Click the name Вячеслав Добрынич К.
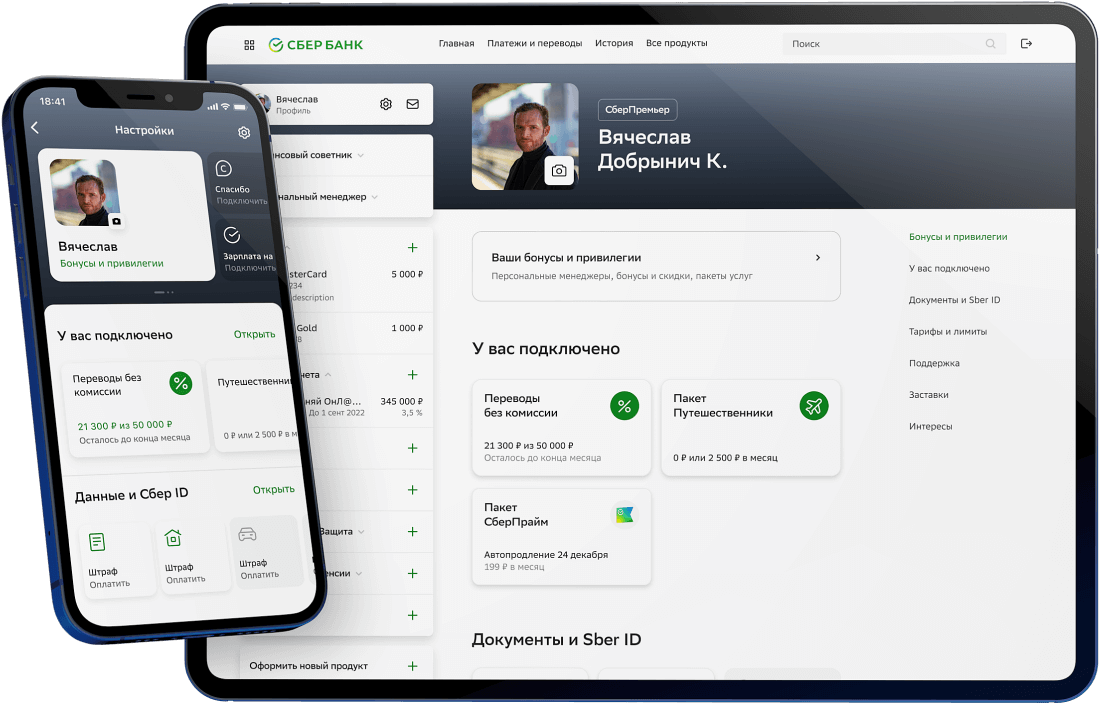 pos(662,149)
